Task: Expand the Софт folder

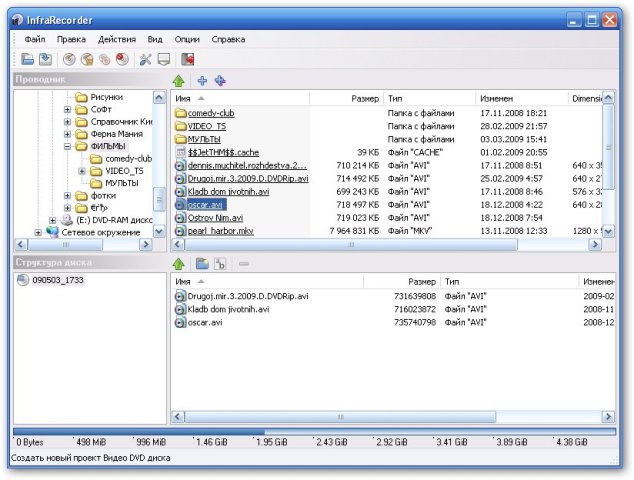Action: (68, 110)
